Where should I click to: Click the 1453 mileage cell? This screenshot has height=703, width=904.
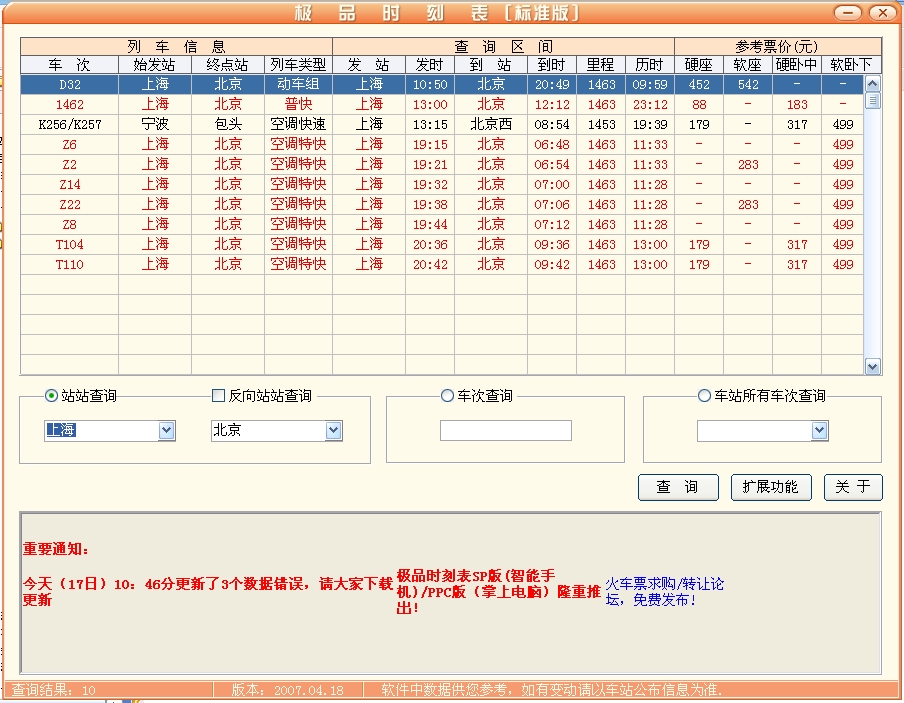(x=601, y=125)
